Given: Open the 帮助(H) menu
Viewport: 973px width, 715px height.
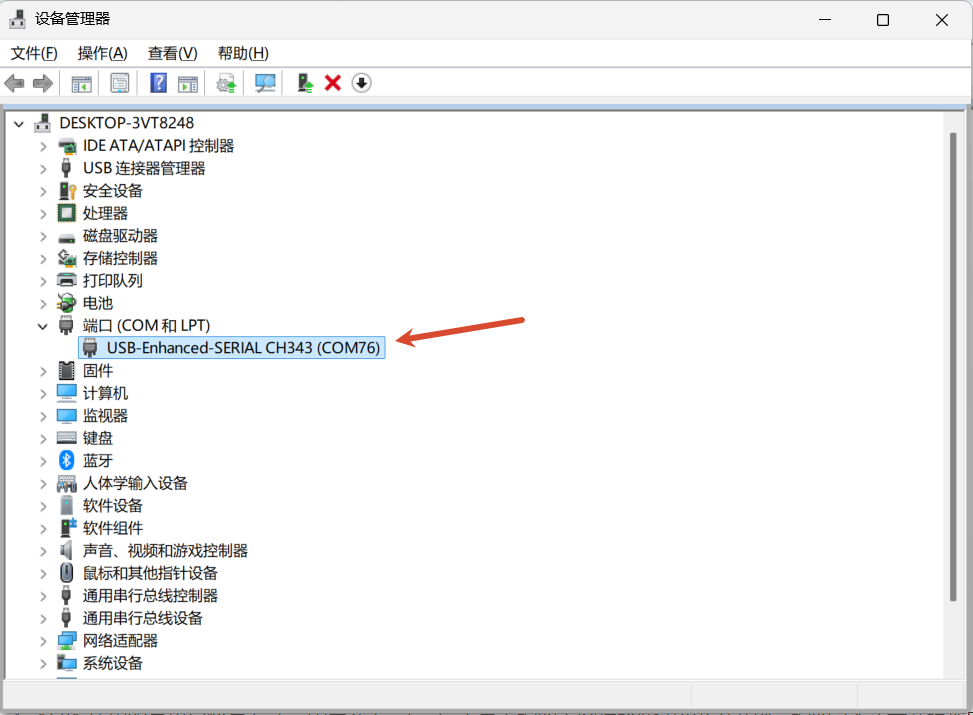Looking at the screenshot, I should click(x=243, y=53).
